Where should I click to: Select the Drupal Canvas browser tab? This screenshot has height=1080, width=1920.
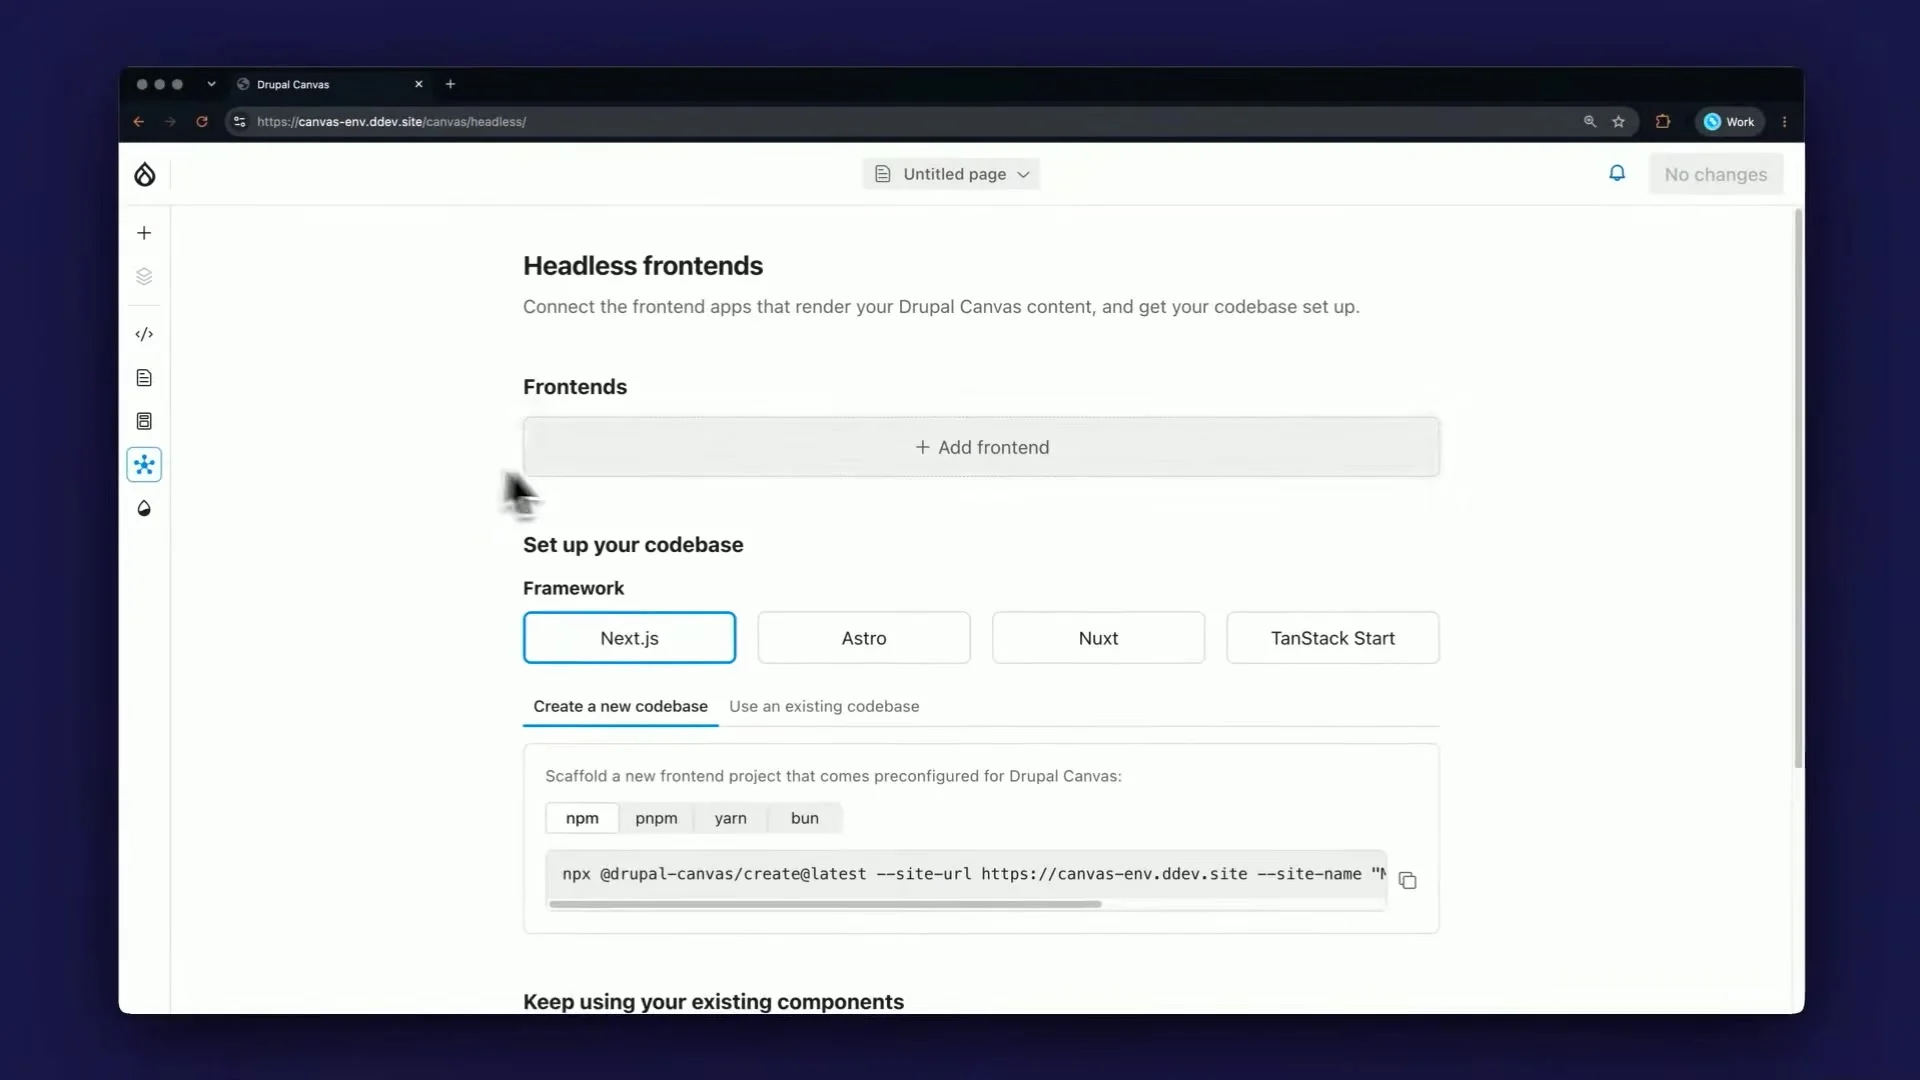tap(332, 84)
